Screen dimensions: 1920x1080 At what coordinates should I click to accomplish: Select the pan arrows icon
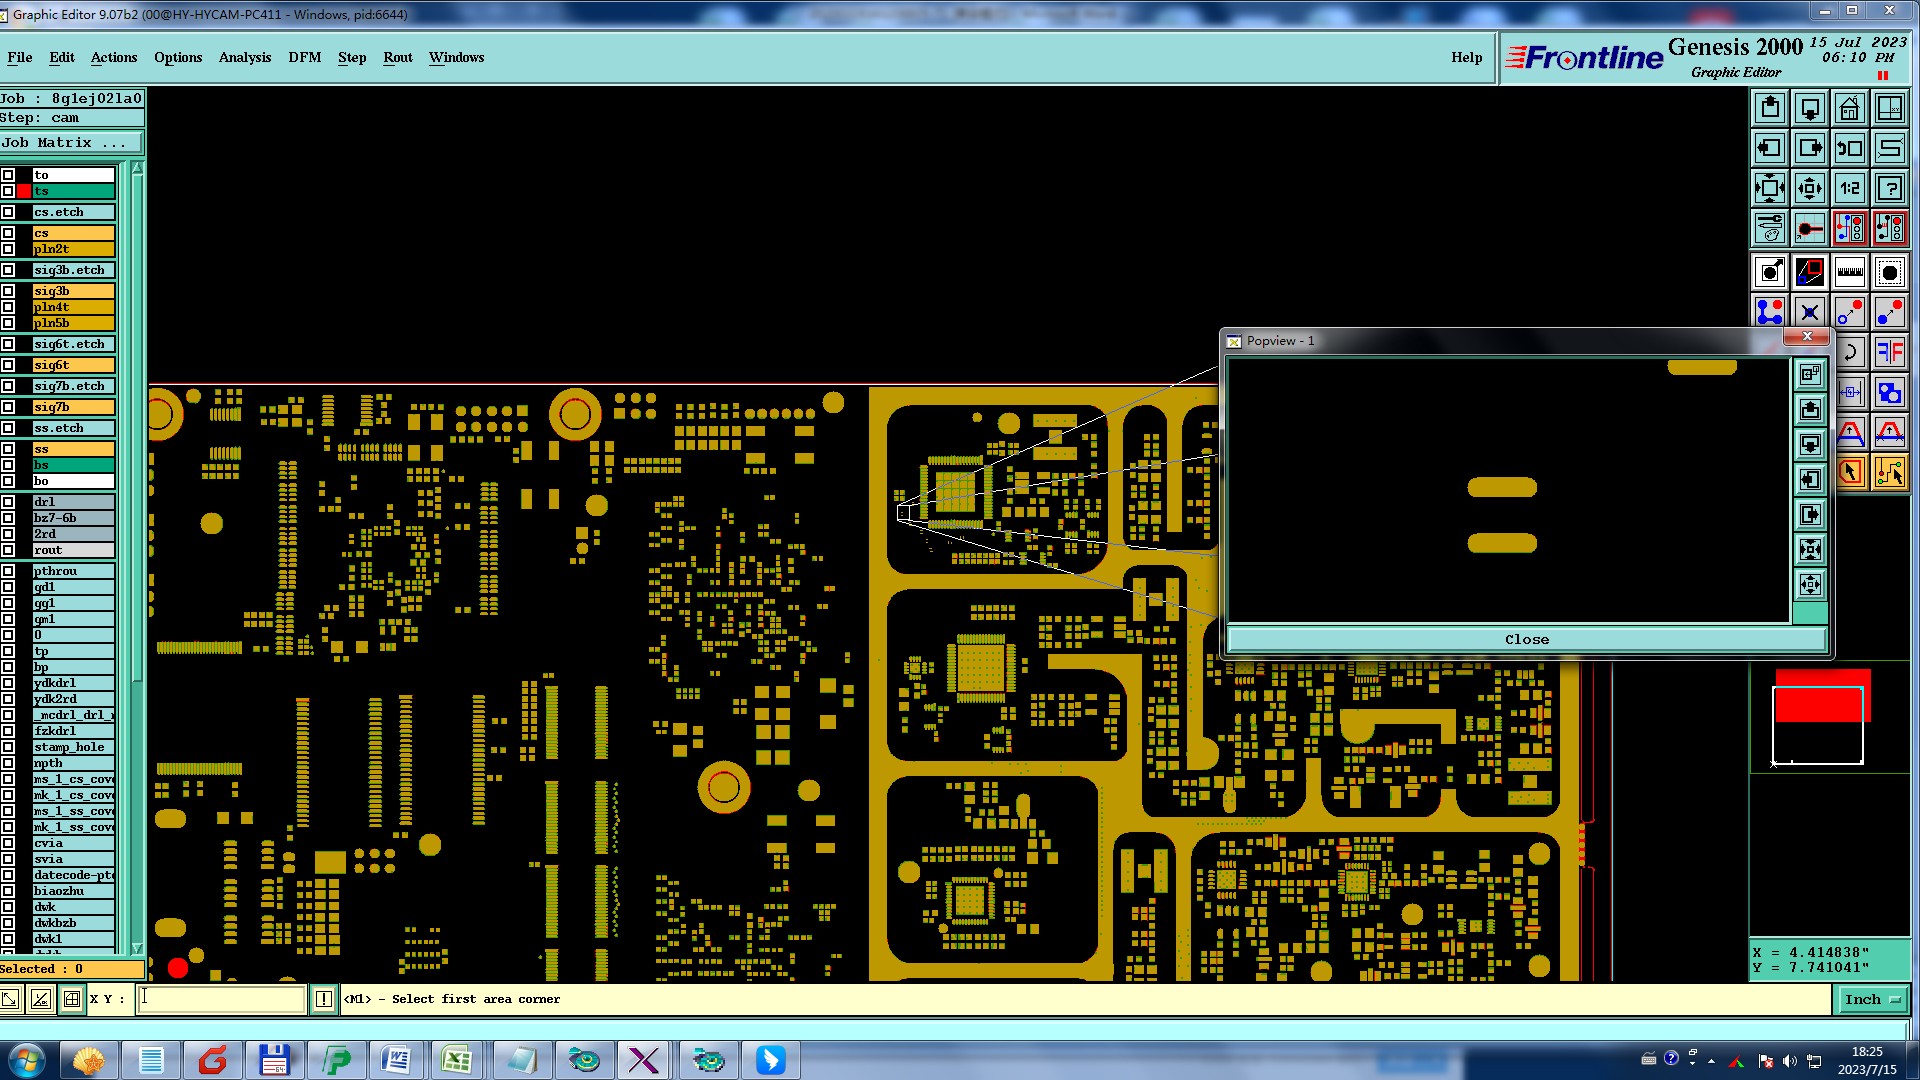pos(1809,188)
